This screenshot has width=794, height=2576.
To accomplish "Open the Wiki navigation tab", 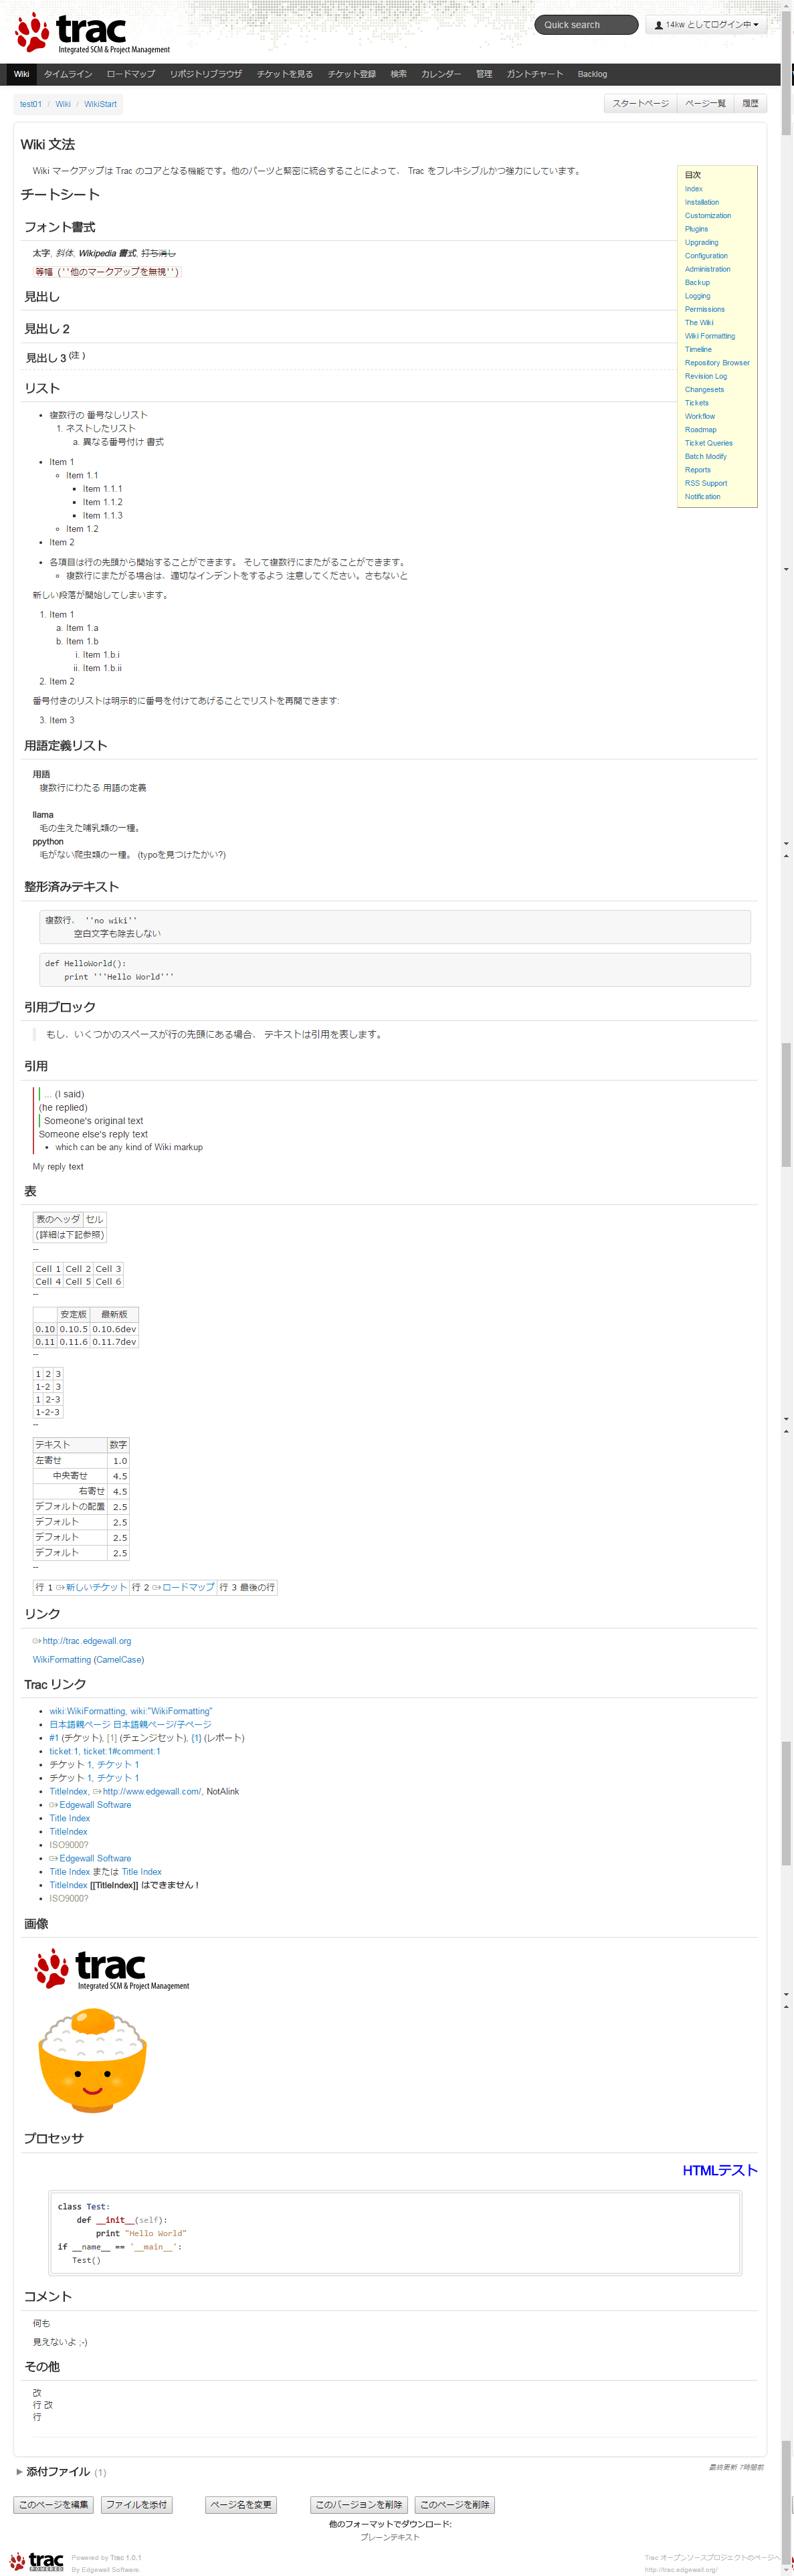I will point(21,74).
